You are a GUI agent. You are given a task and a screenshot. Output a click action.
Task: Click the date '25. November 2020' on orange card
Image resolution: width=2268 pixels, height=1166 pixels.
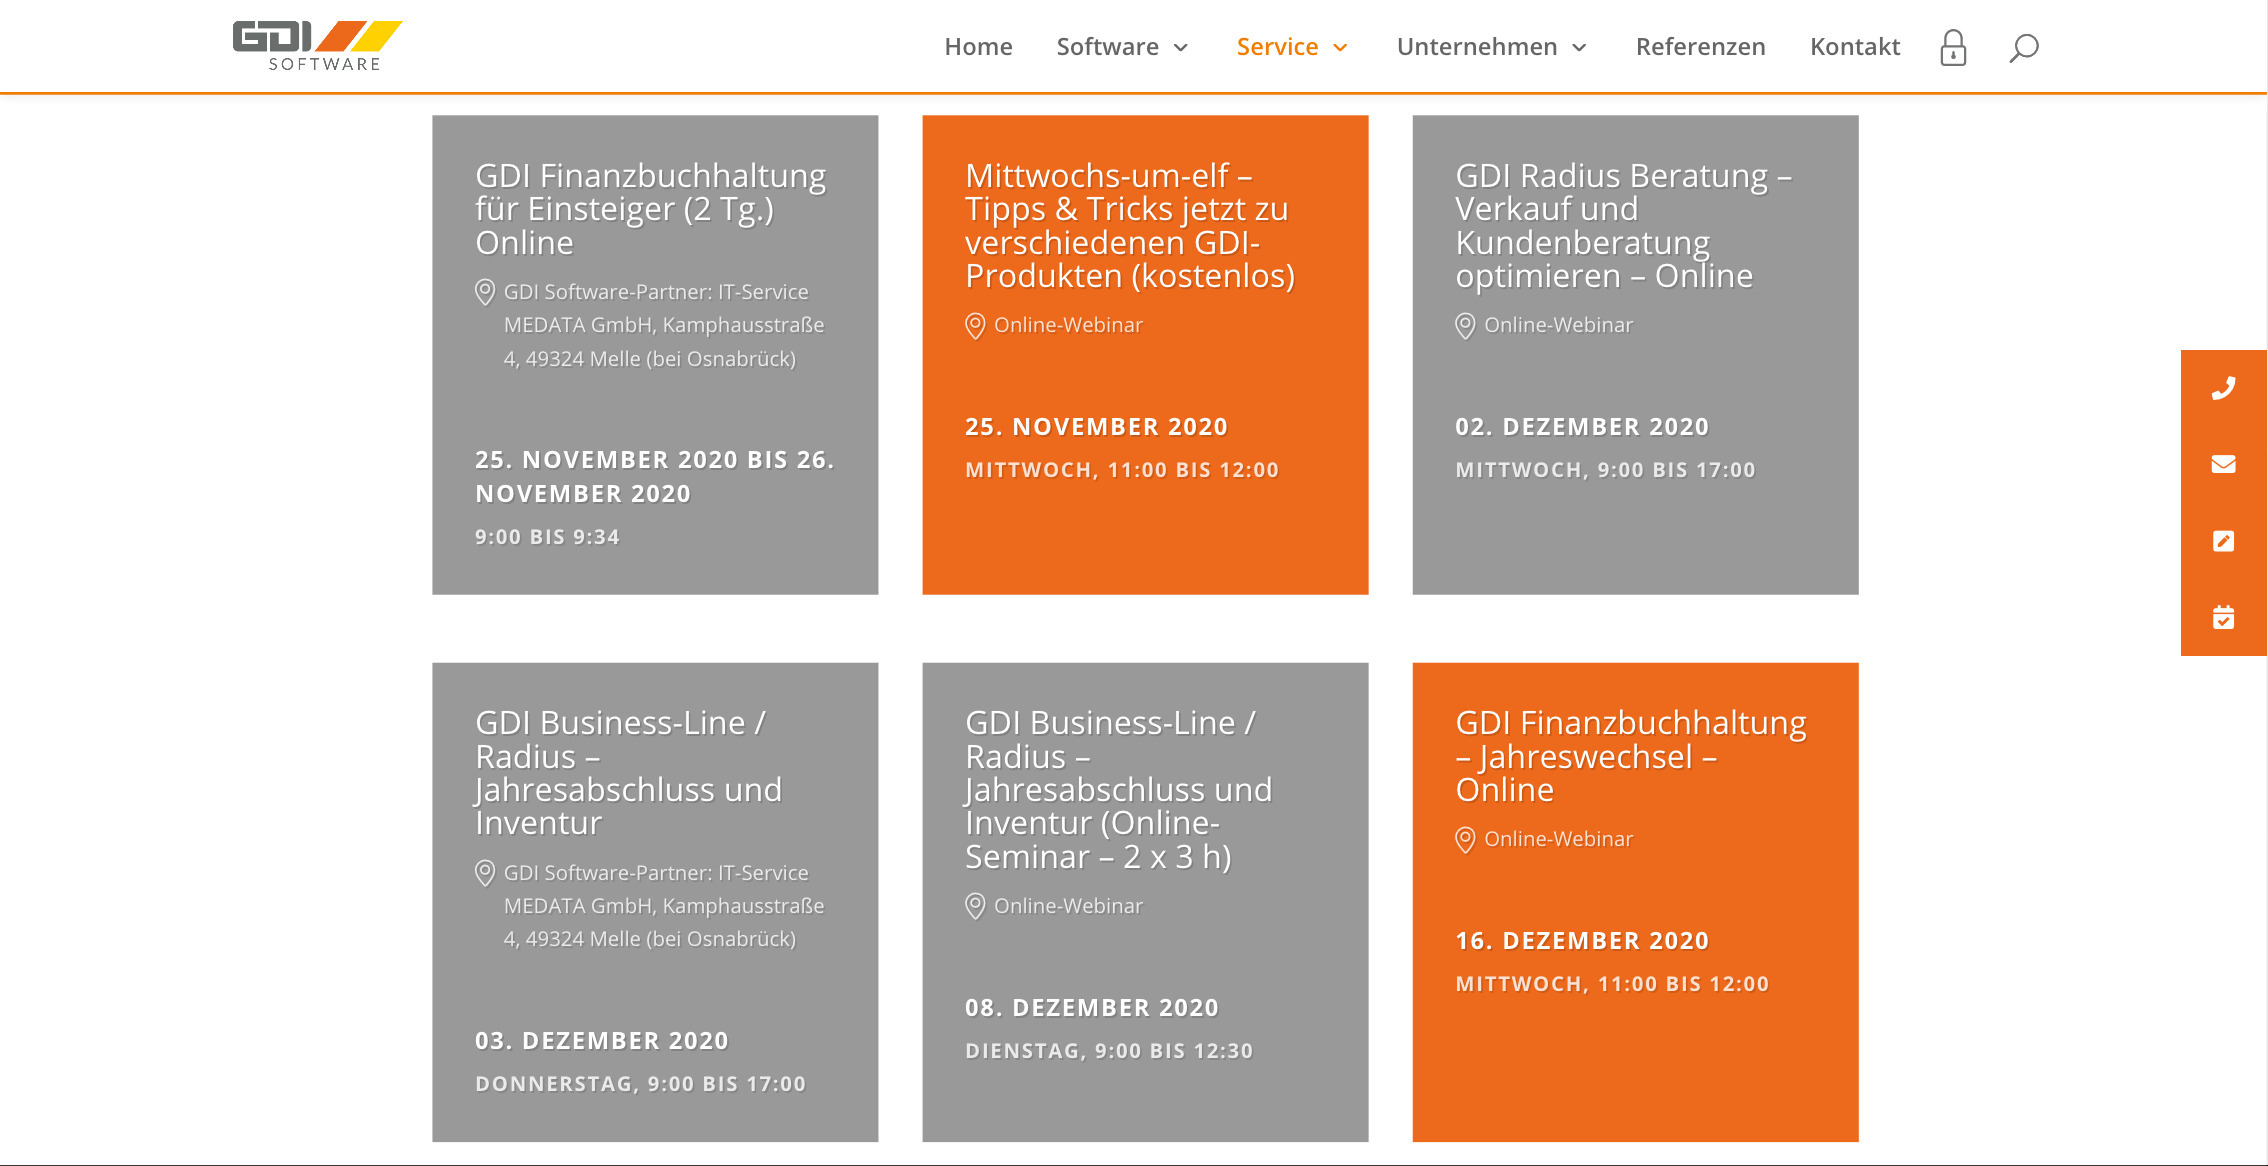(x=1096, y=427)
